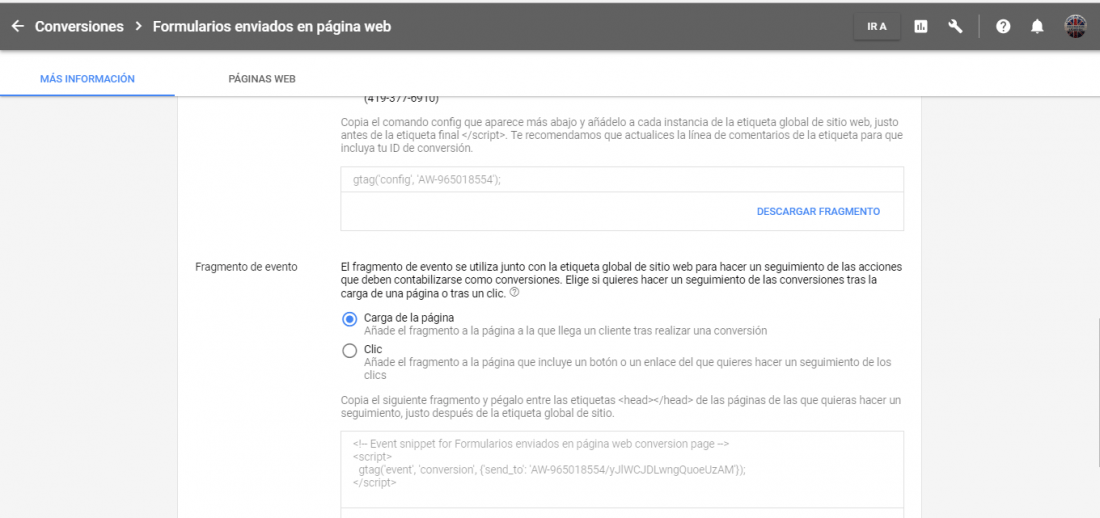Go to Conversiones breadcrumb

pos(79,27)
